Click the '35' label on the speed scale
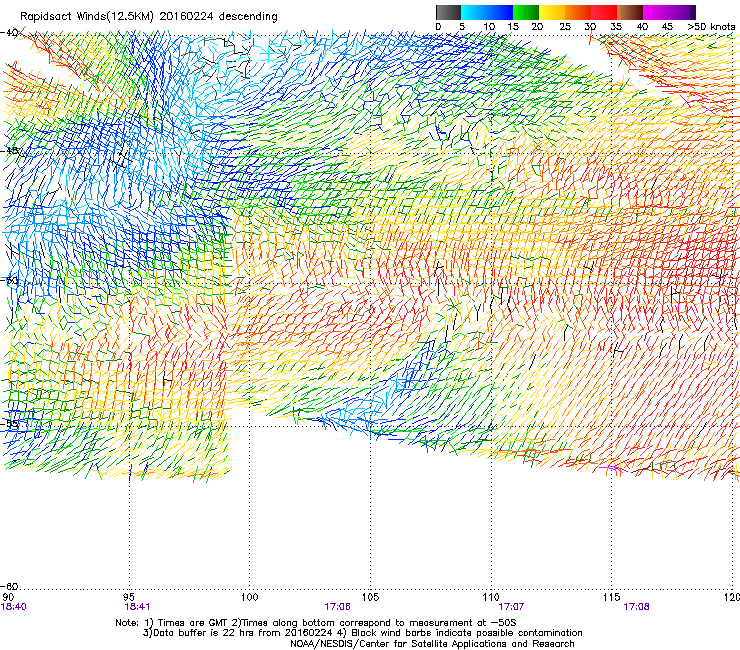740x650 pixels. pyautogui.click(x=616, y=27)
